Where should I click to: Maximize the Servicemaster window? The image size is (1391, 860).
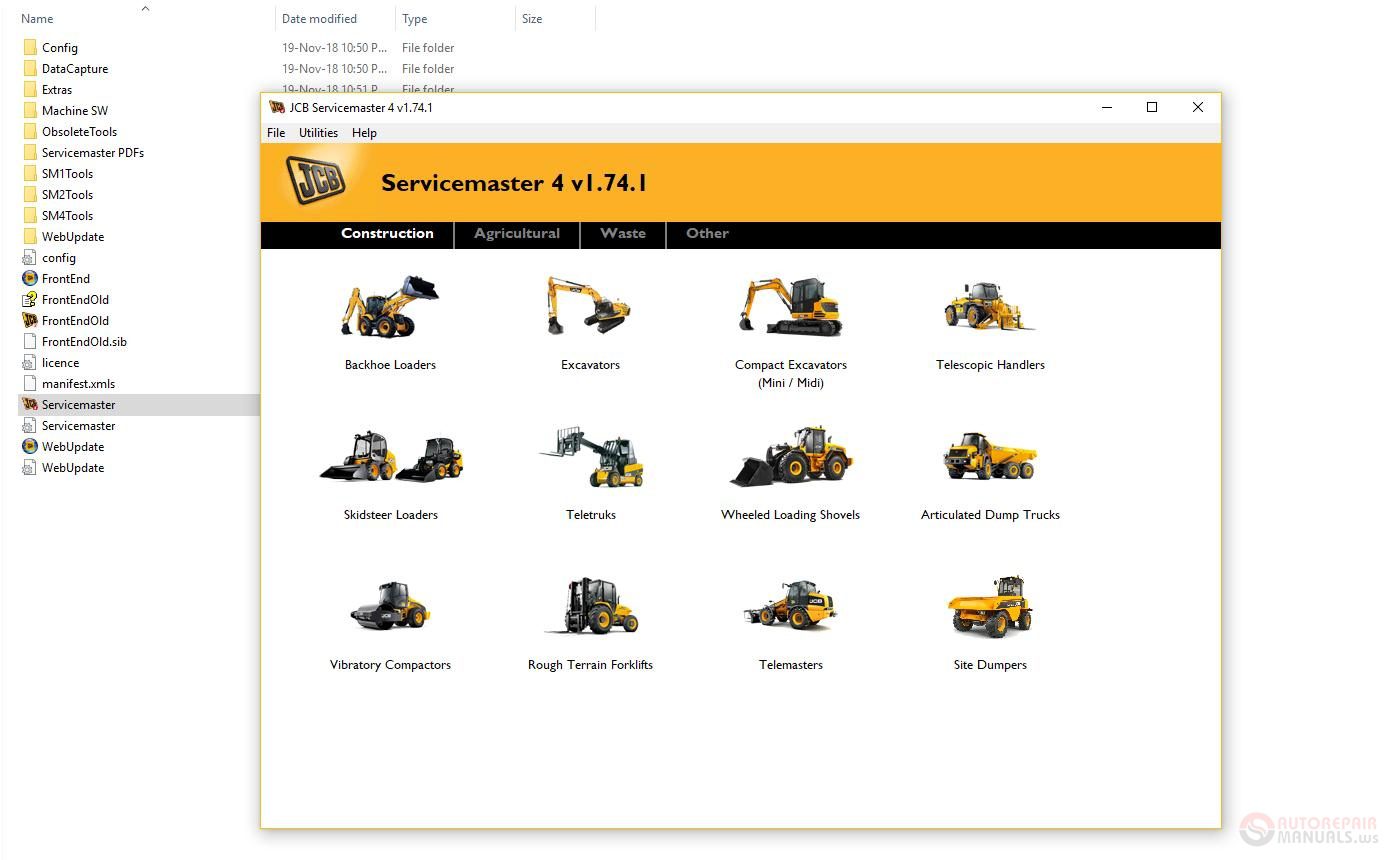tap(1152, 107)
